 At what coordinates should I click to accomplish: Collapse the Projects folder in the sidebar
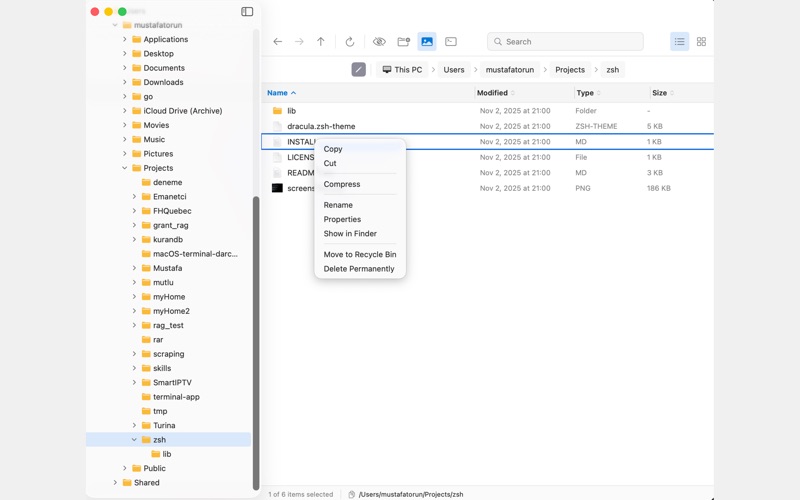[124, 168]
